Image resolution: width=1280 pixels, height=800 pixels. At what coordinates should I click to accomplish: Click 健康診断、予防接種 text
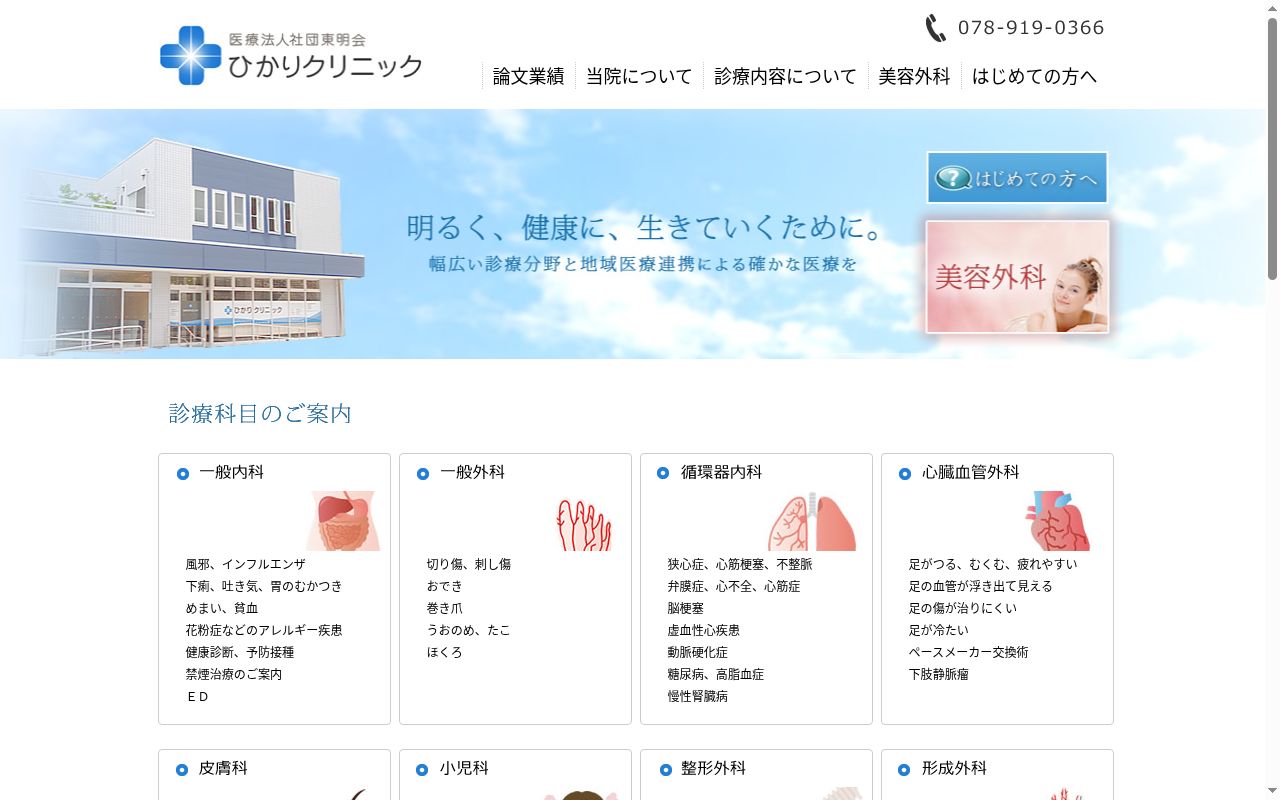click(x=239, y=652)
